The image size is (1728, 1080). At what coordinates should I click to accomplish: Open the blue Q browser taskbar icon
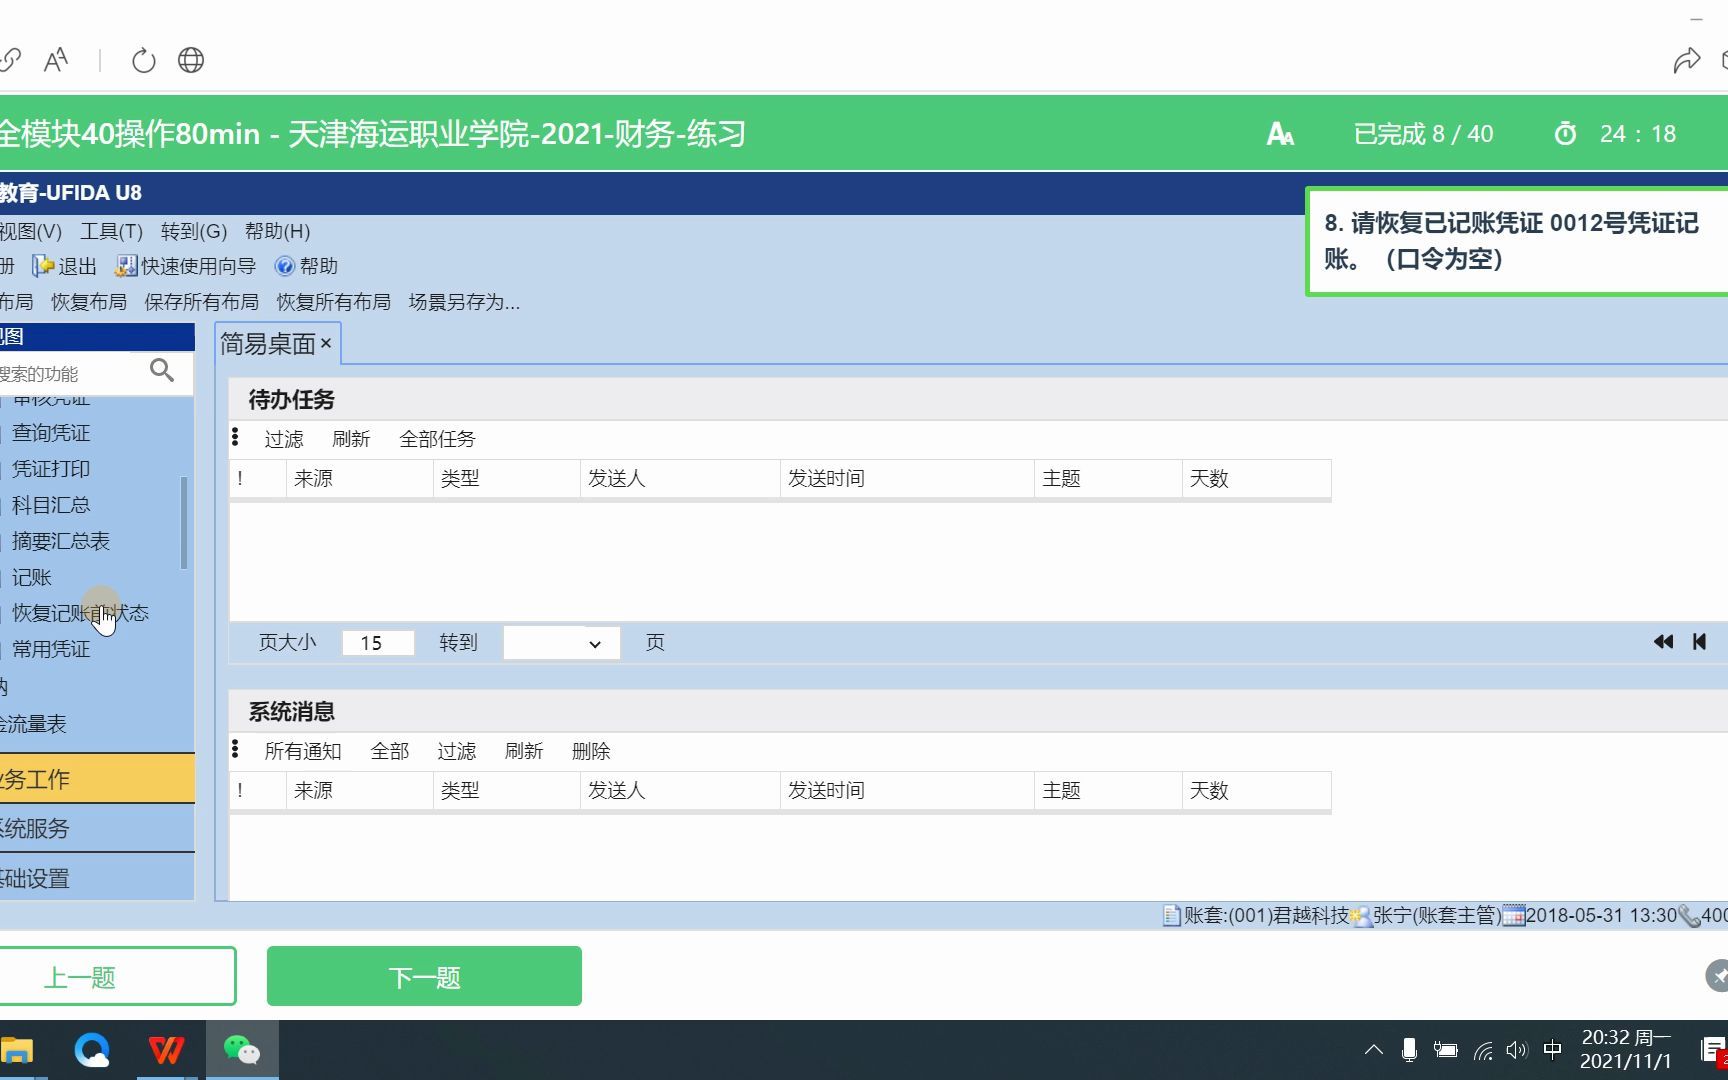[92, 1050]
